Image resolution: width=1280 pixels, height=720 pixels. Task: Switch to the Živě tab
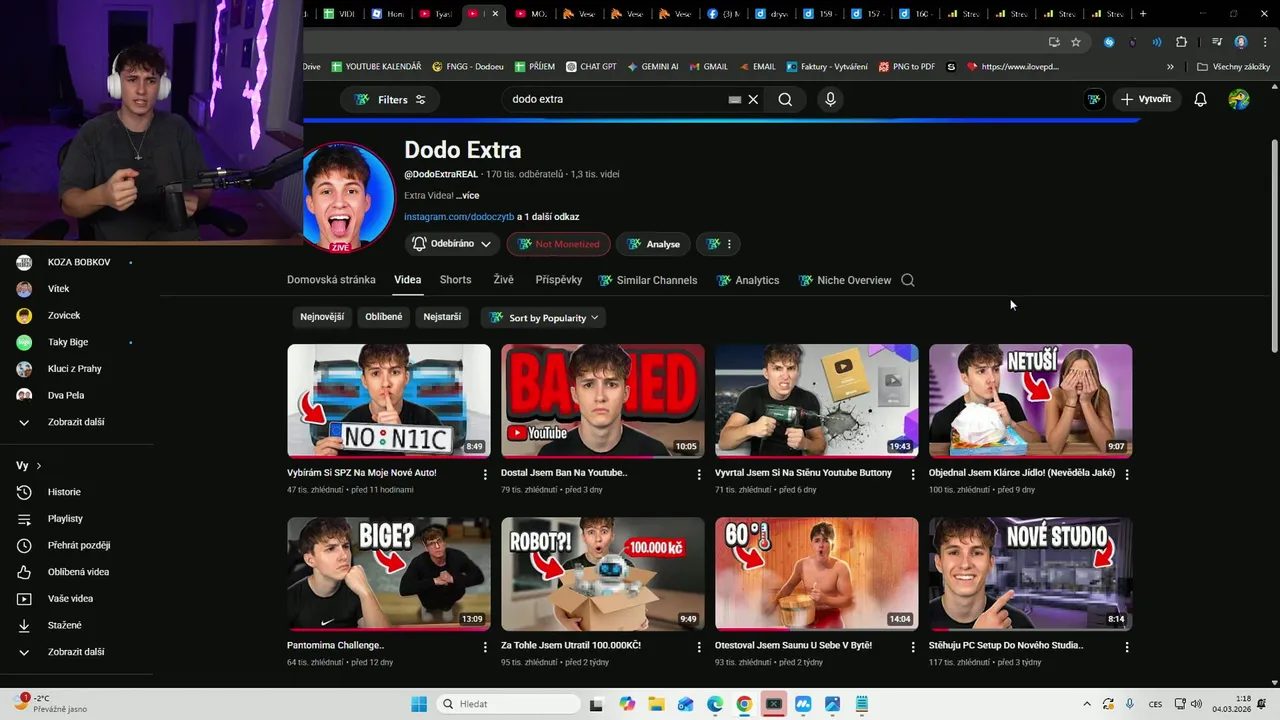click(503, 280)
